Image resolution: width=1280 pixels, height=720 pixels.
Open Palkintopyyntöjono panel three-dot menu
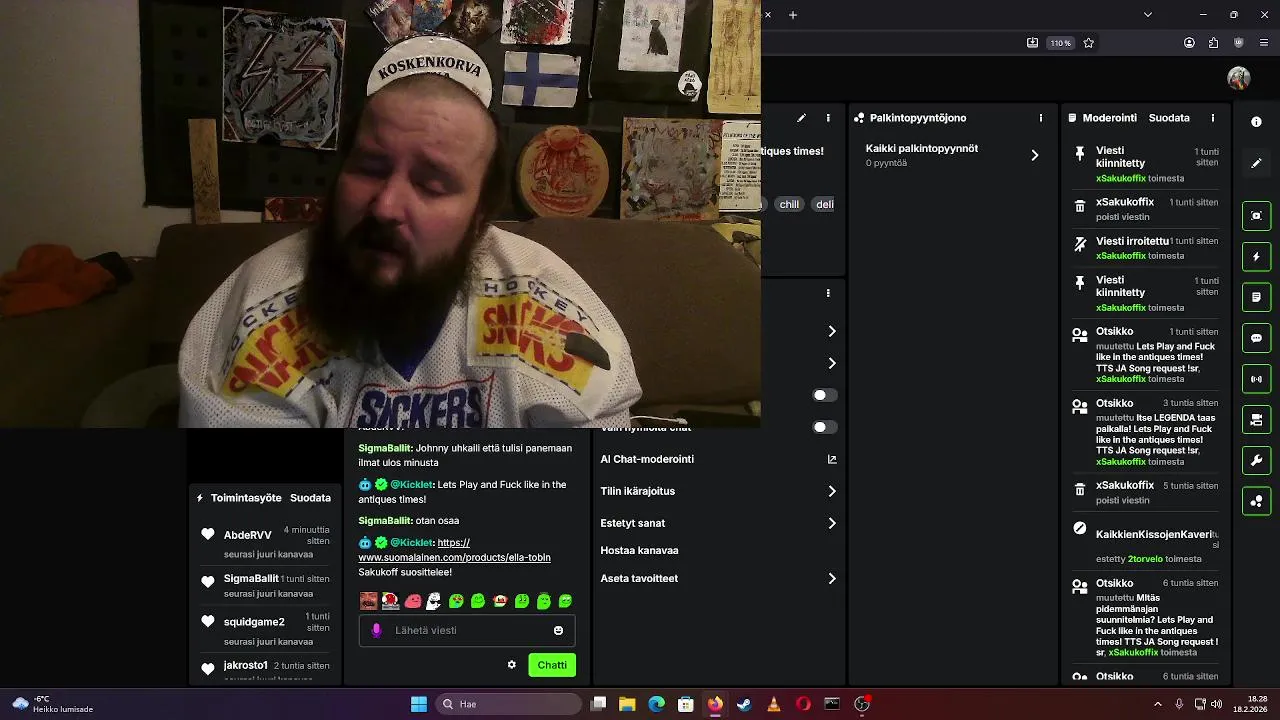pos(1041,118)
